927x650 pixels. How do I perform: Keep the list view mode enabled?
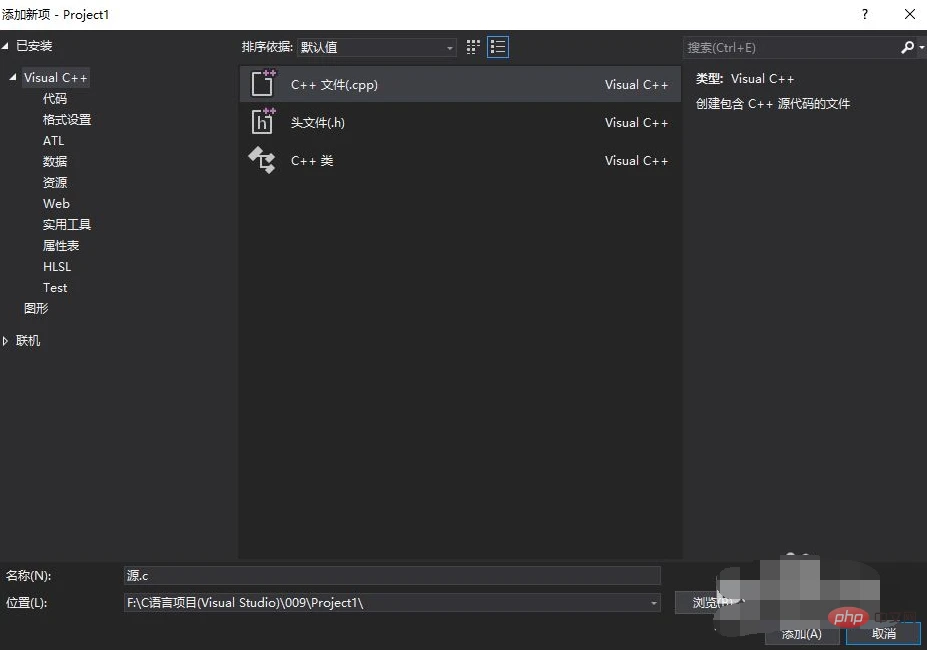click(497, 47)
